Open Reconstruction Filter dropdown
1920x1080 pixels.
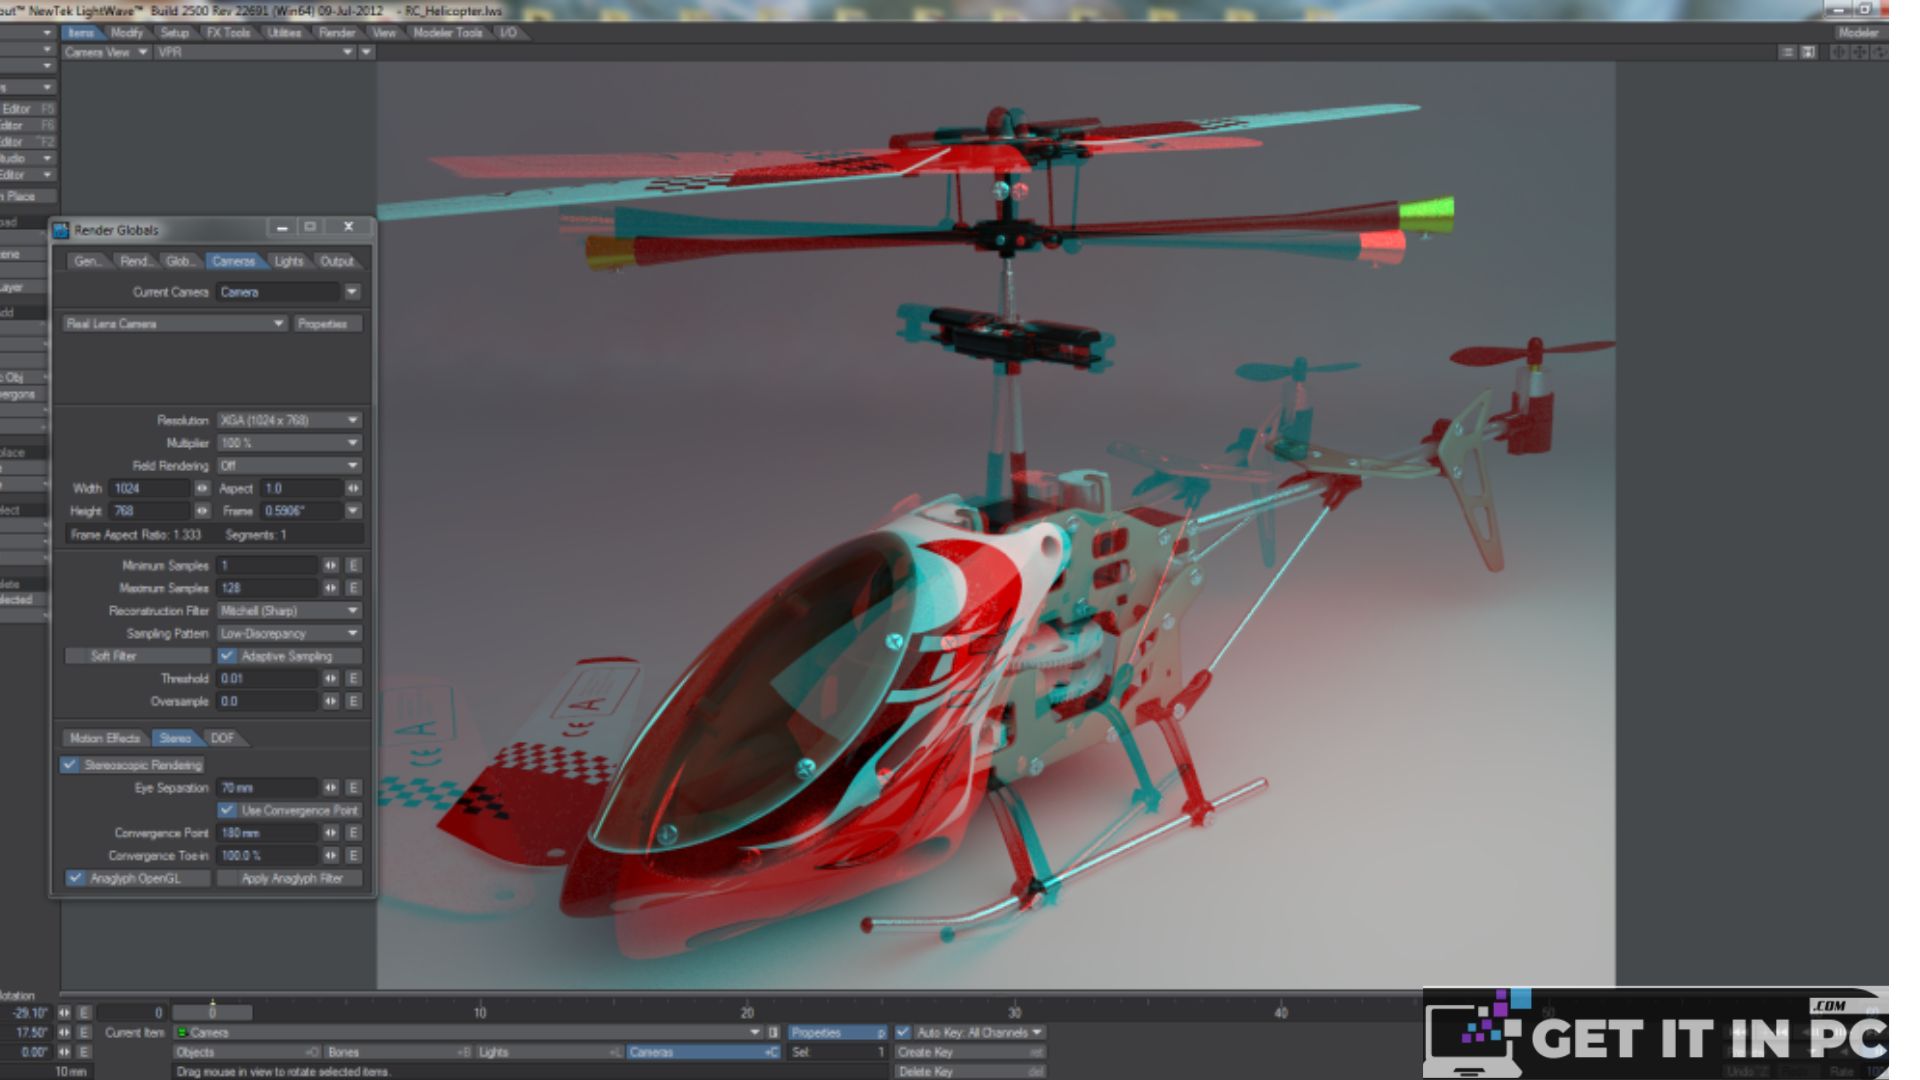pos(289,611)
